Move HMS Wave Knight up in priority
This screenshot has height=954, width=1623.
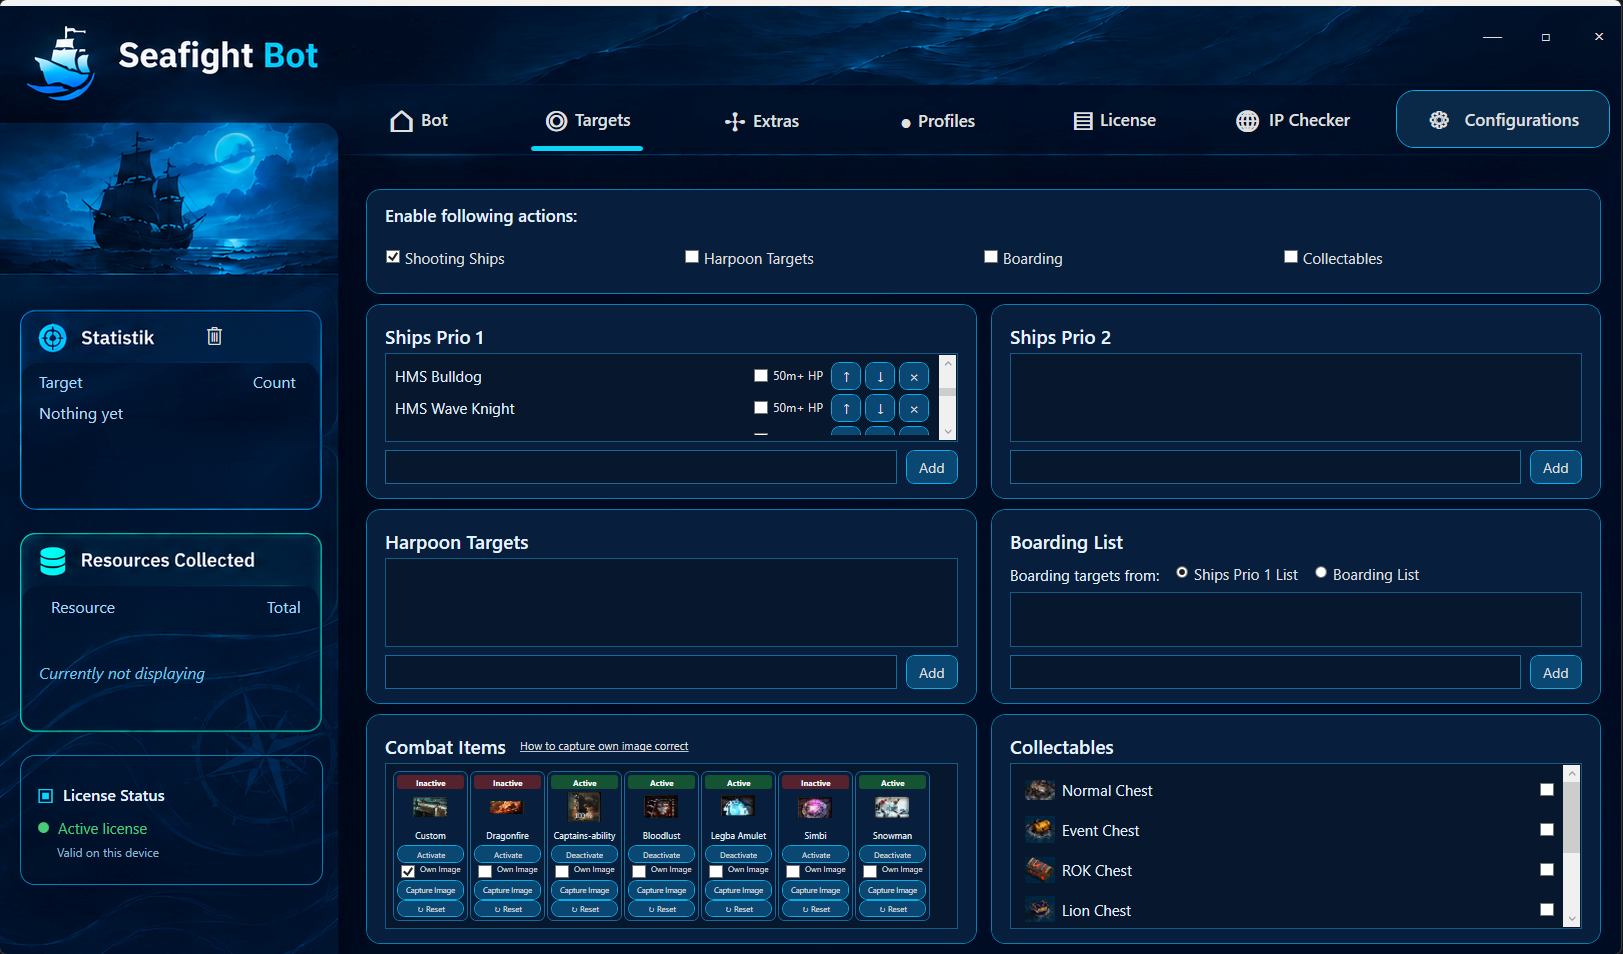pos(846,408)
